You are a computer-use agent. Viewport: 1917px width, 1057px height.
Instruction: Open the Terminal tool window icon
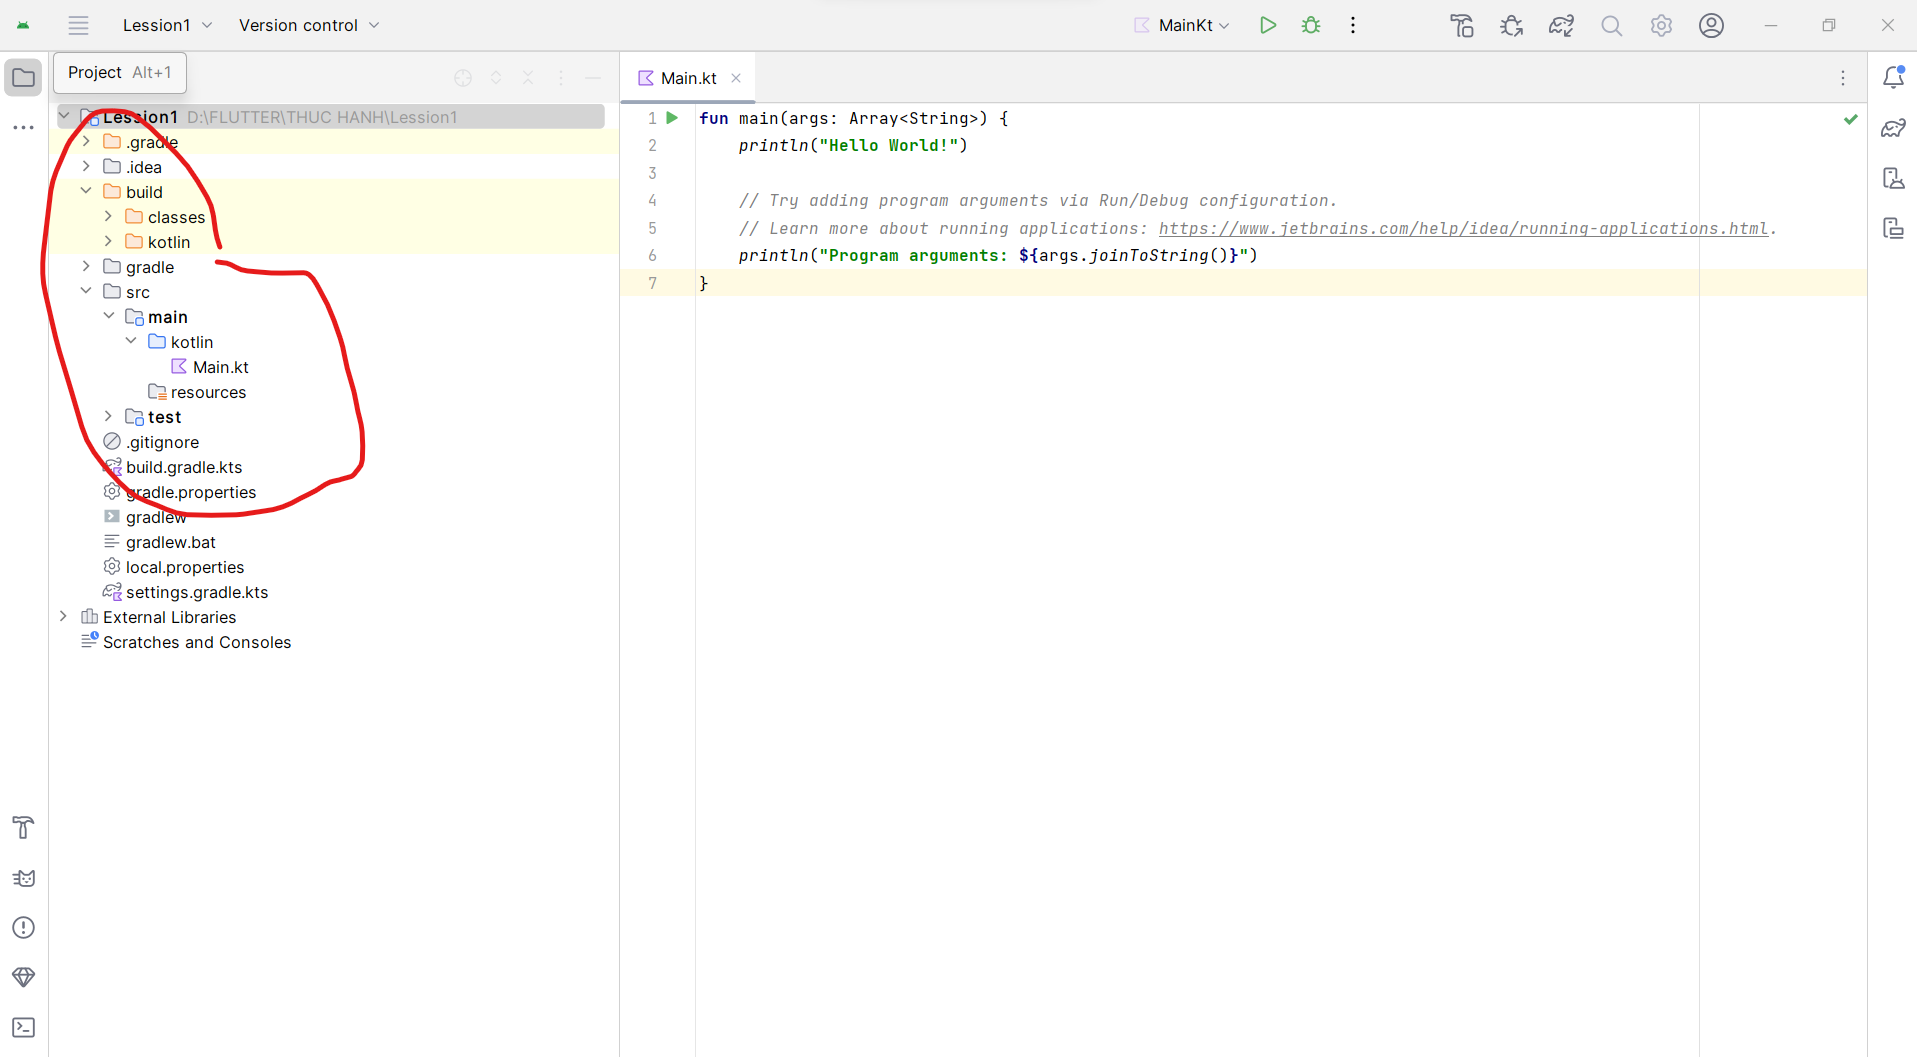click(23, 1027)
